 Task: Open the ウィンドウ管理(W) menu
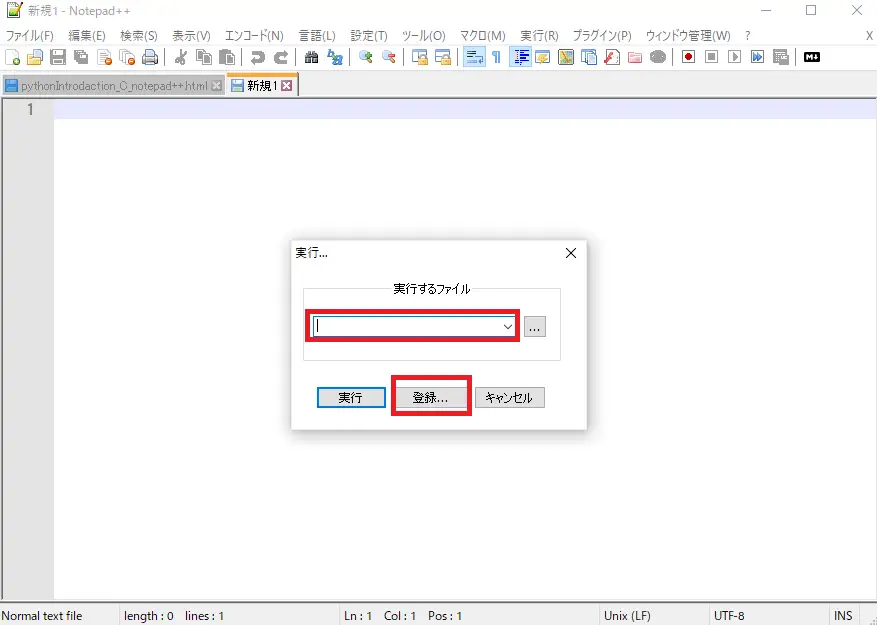pyautogui.click(x=688, y=36)
